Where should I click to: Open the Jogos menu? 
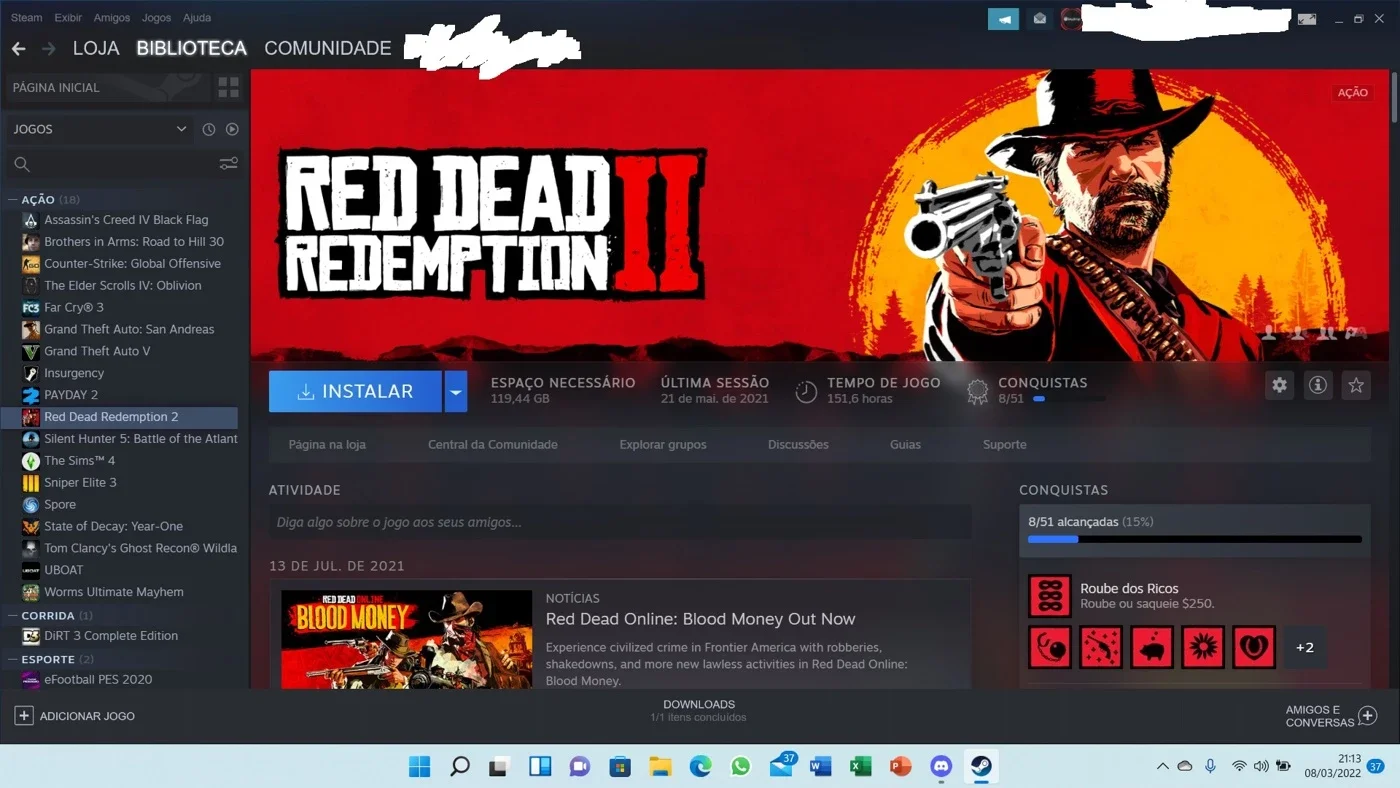(x=156, y=18)
